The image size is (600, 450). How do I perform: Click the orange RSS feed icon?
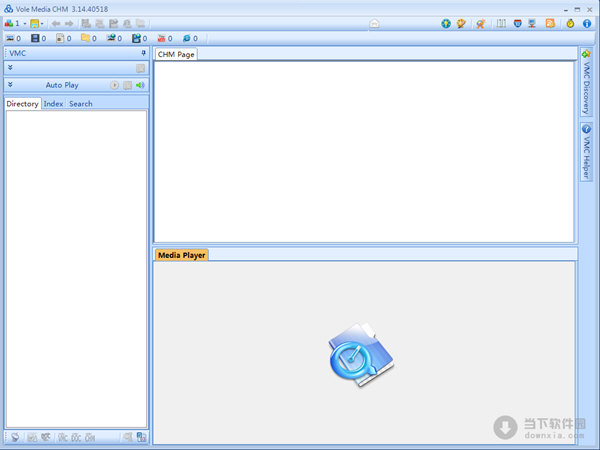[x=550, y=24]
